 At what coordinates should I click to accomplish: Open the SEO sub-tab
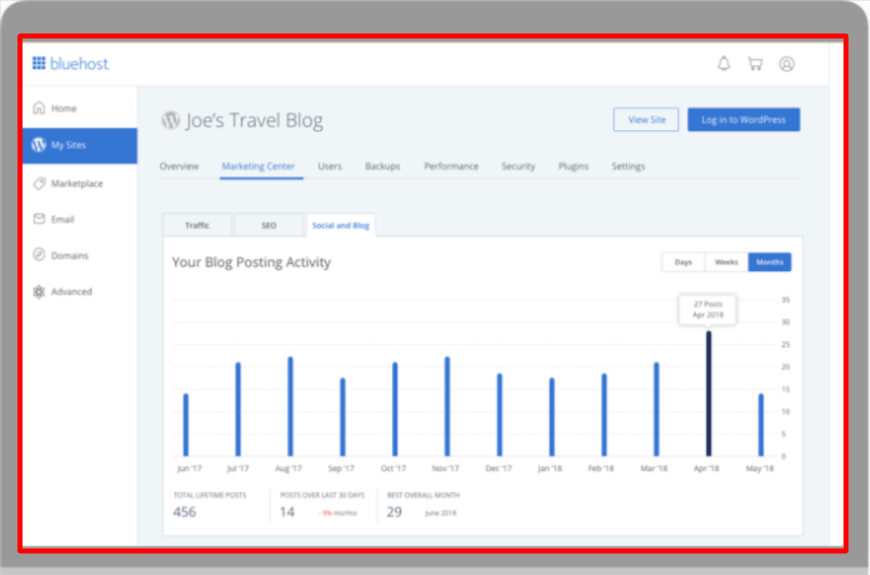pos(269,226)
